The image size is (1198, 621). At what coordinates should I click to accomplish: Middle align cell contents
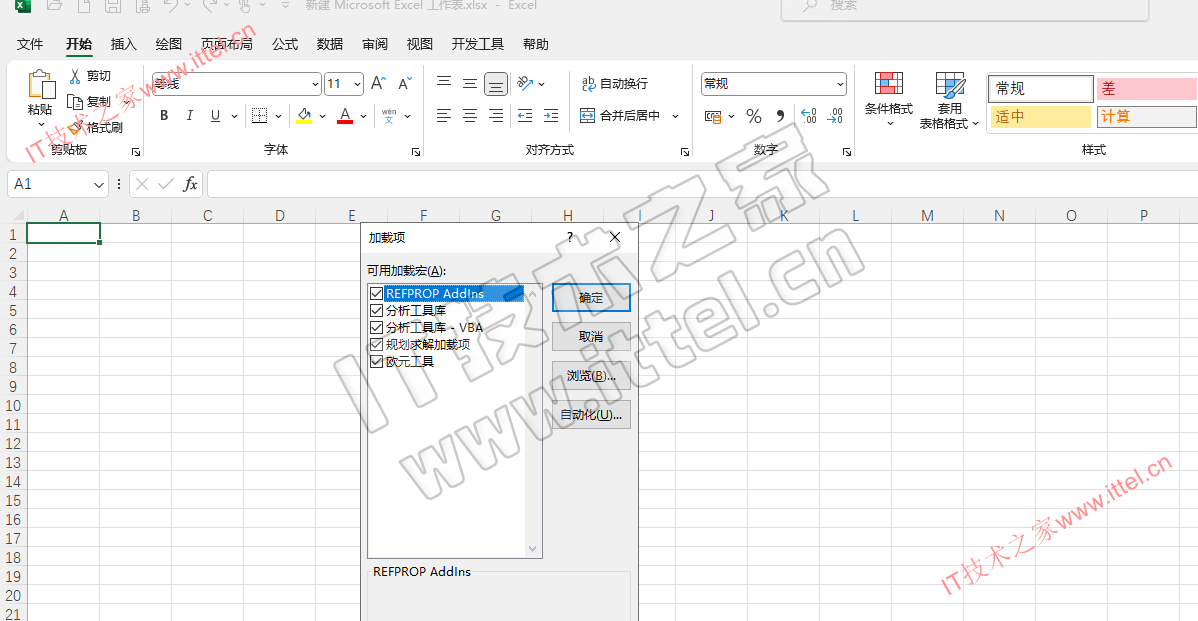pyautogui.click(x=470, y=83)
